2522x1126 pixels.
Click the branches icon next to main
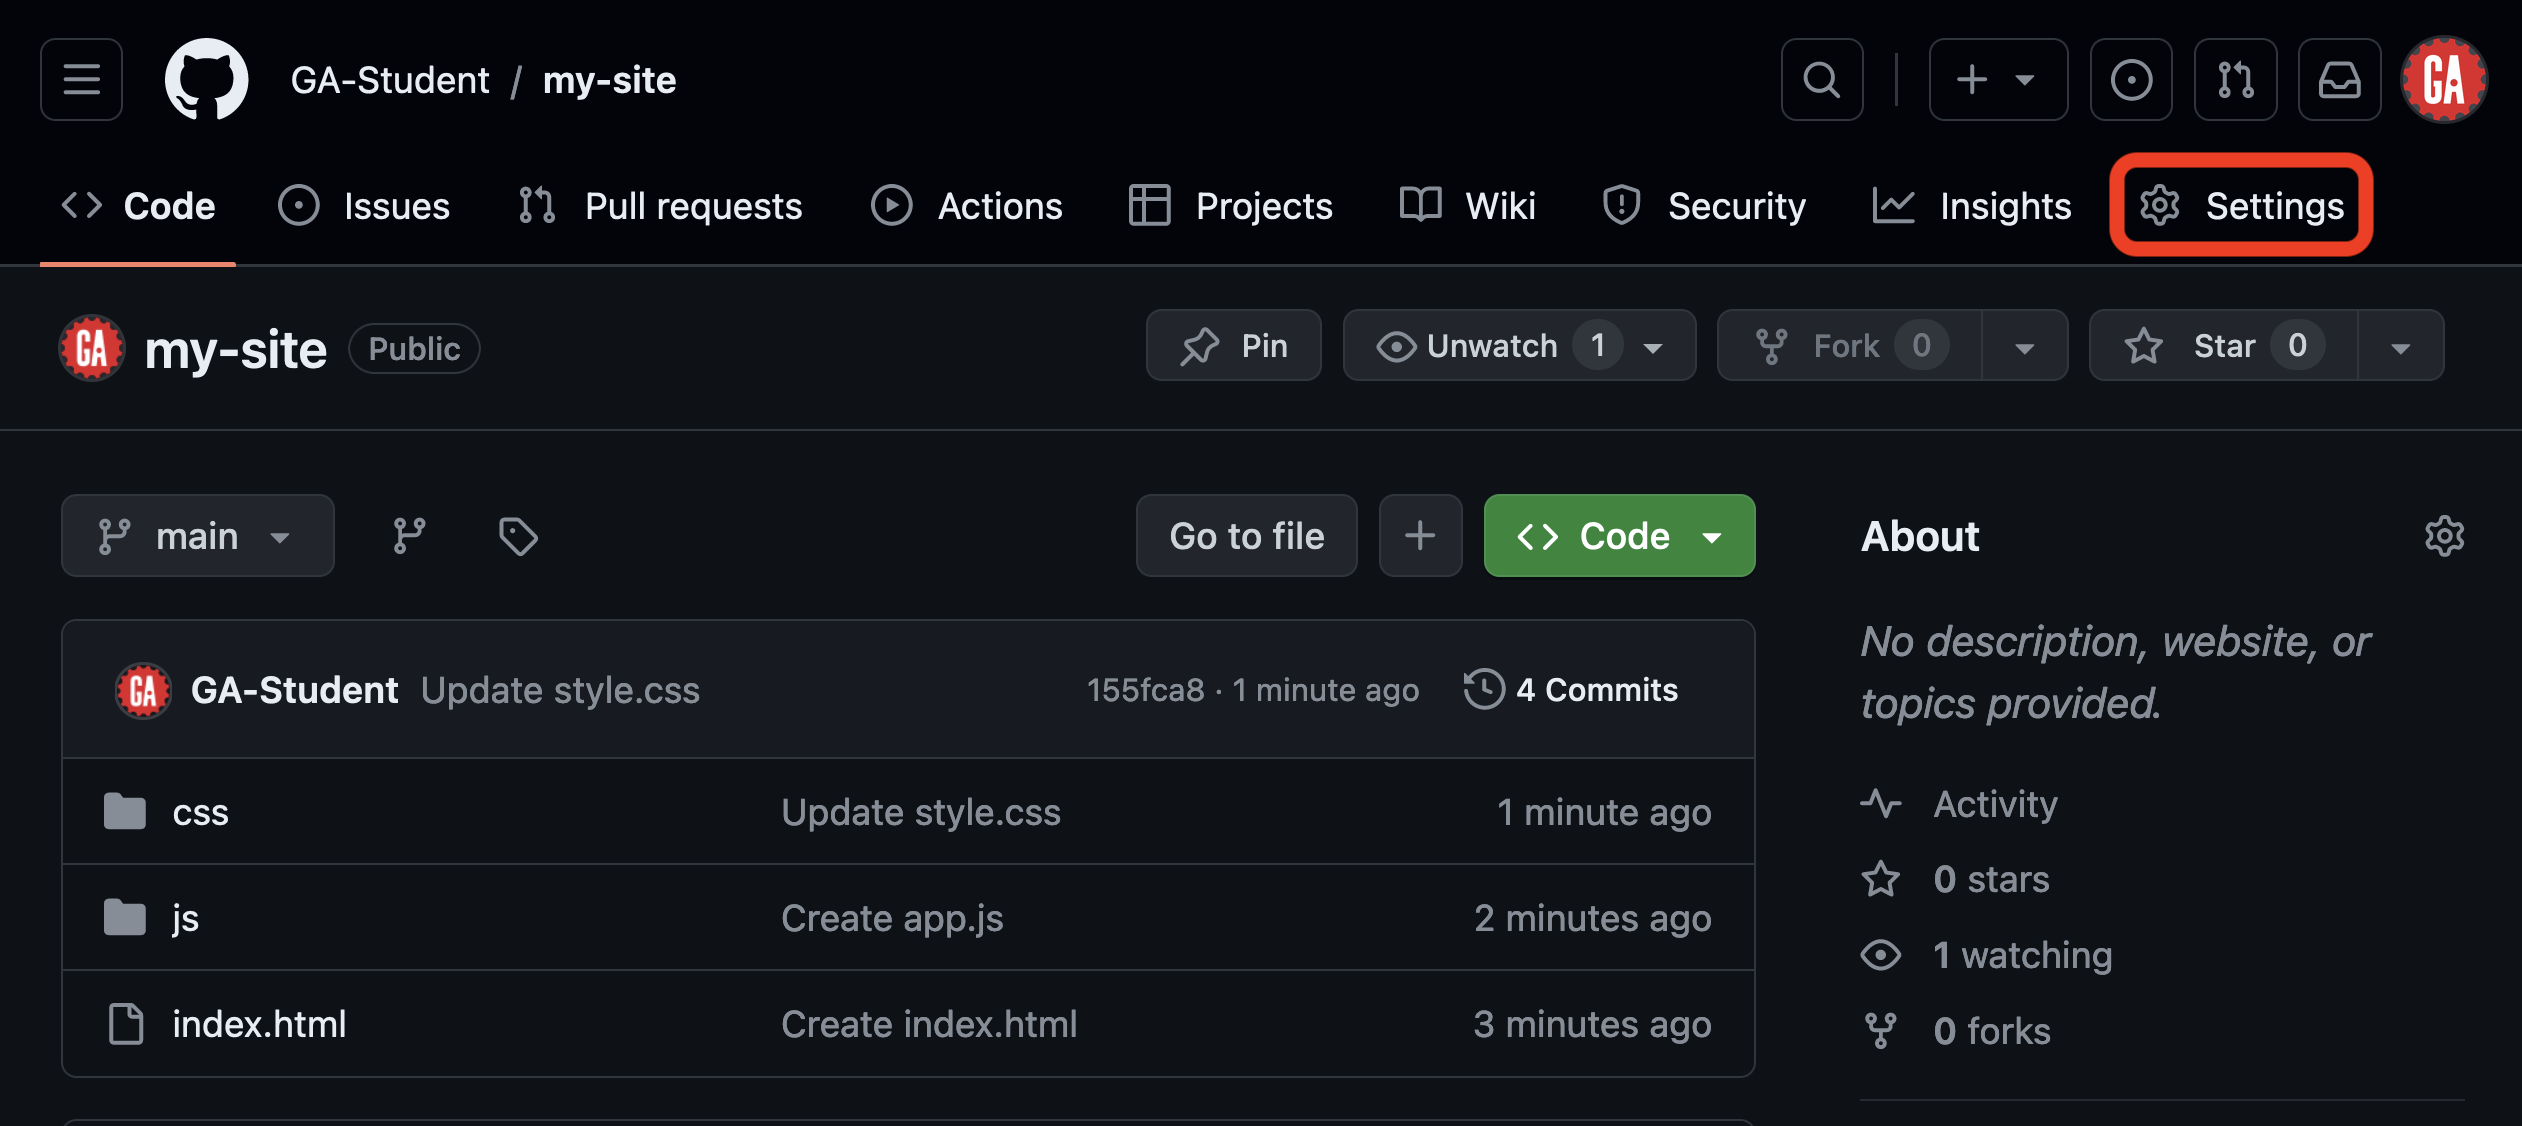408,535
